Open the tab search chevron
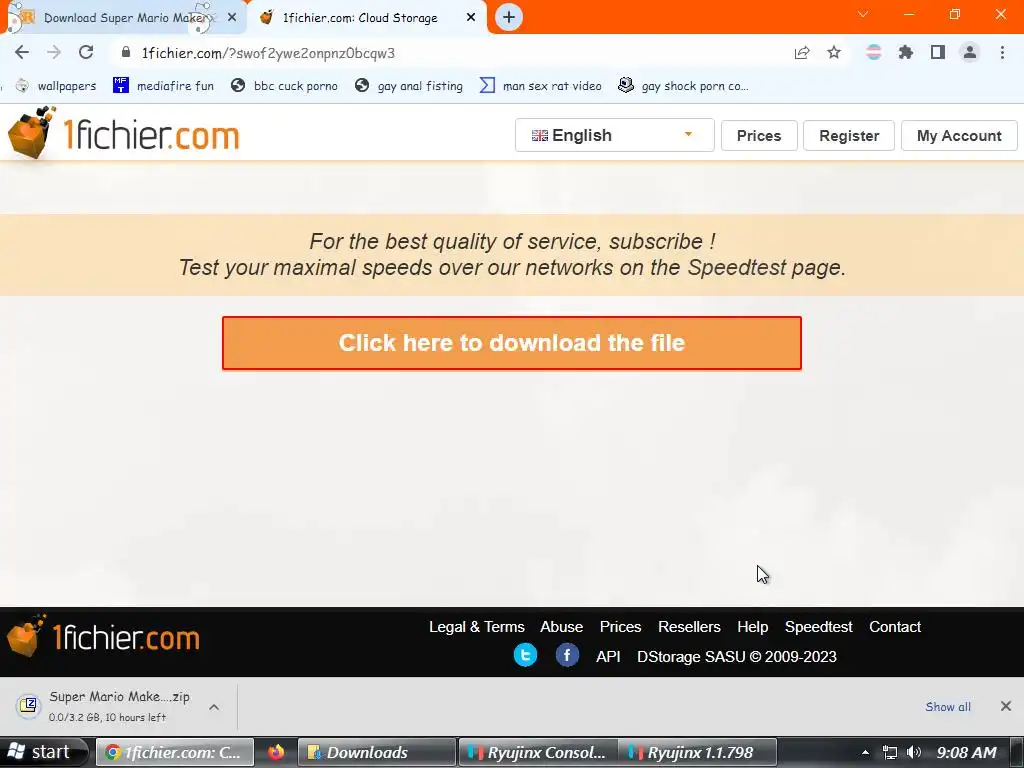The height and width of the screenshot is (768, 1024). pos(863,14)
